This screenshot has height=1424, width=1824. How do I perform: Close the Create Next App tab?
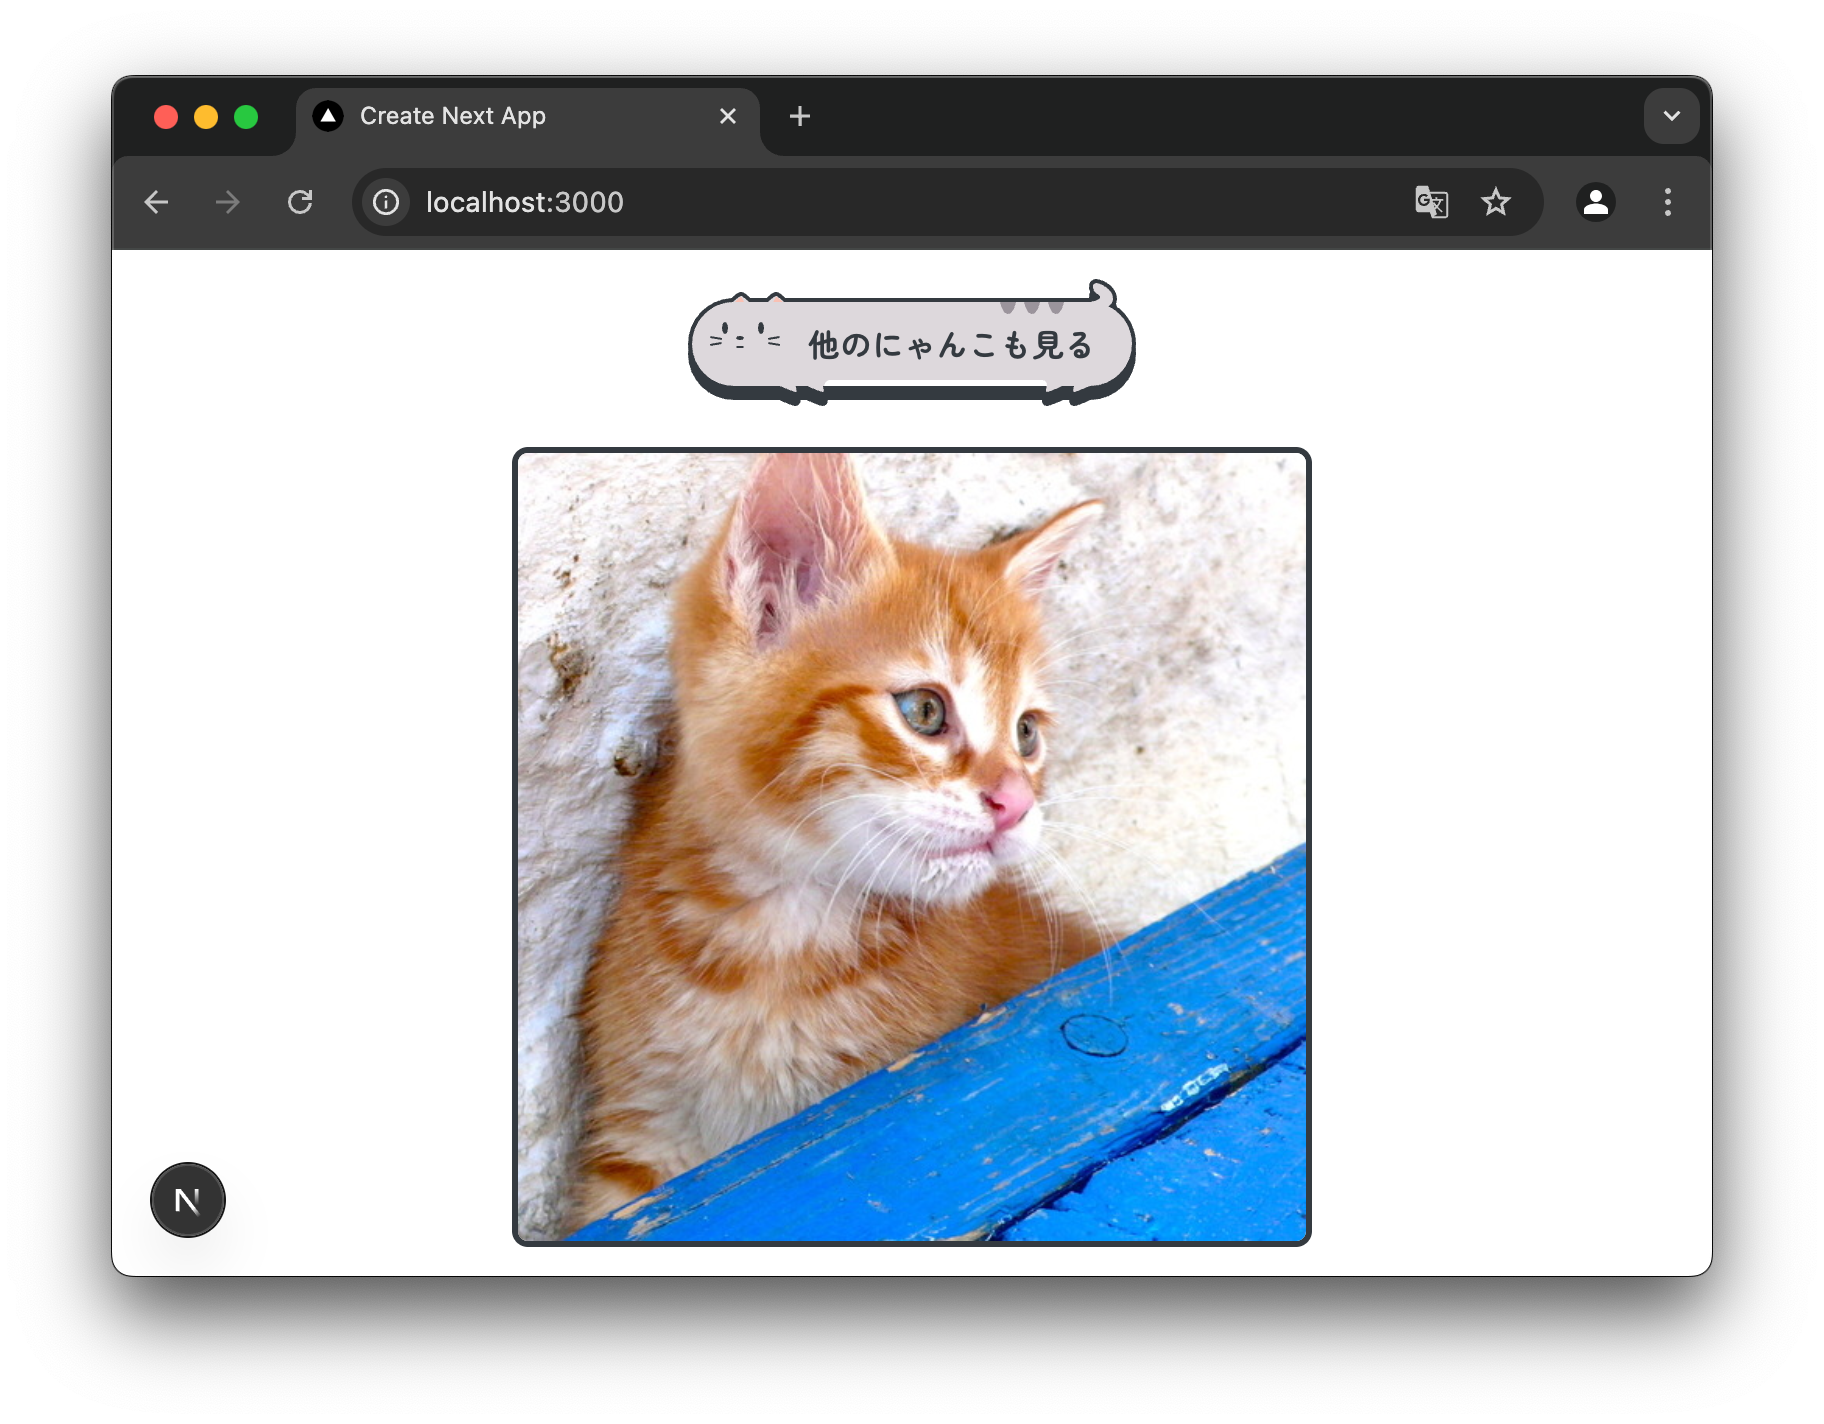click(727, 116)
